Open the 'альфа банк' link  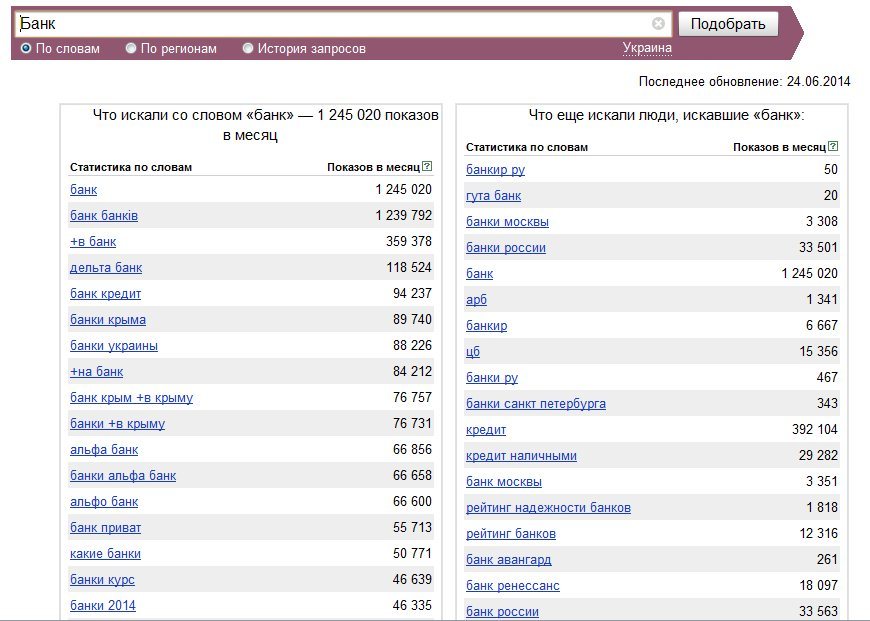point(104,450)
